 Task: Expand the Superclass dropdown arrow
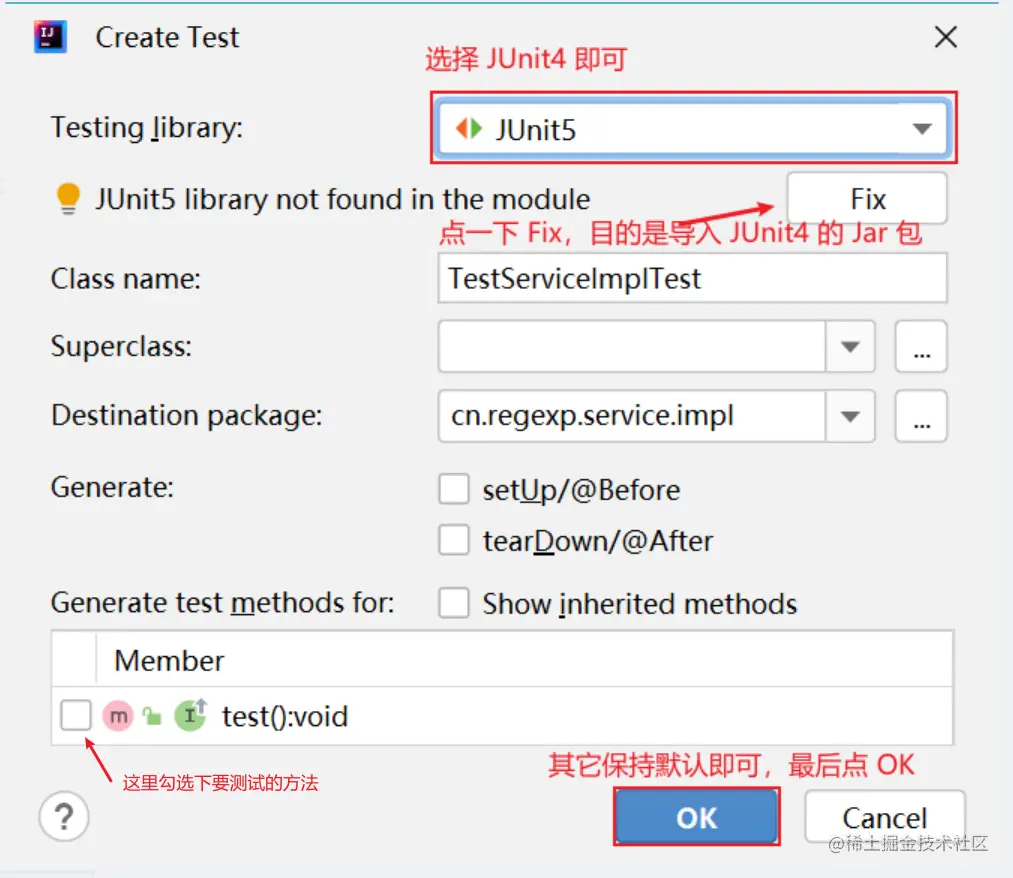[x=850, y=346]
